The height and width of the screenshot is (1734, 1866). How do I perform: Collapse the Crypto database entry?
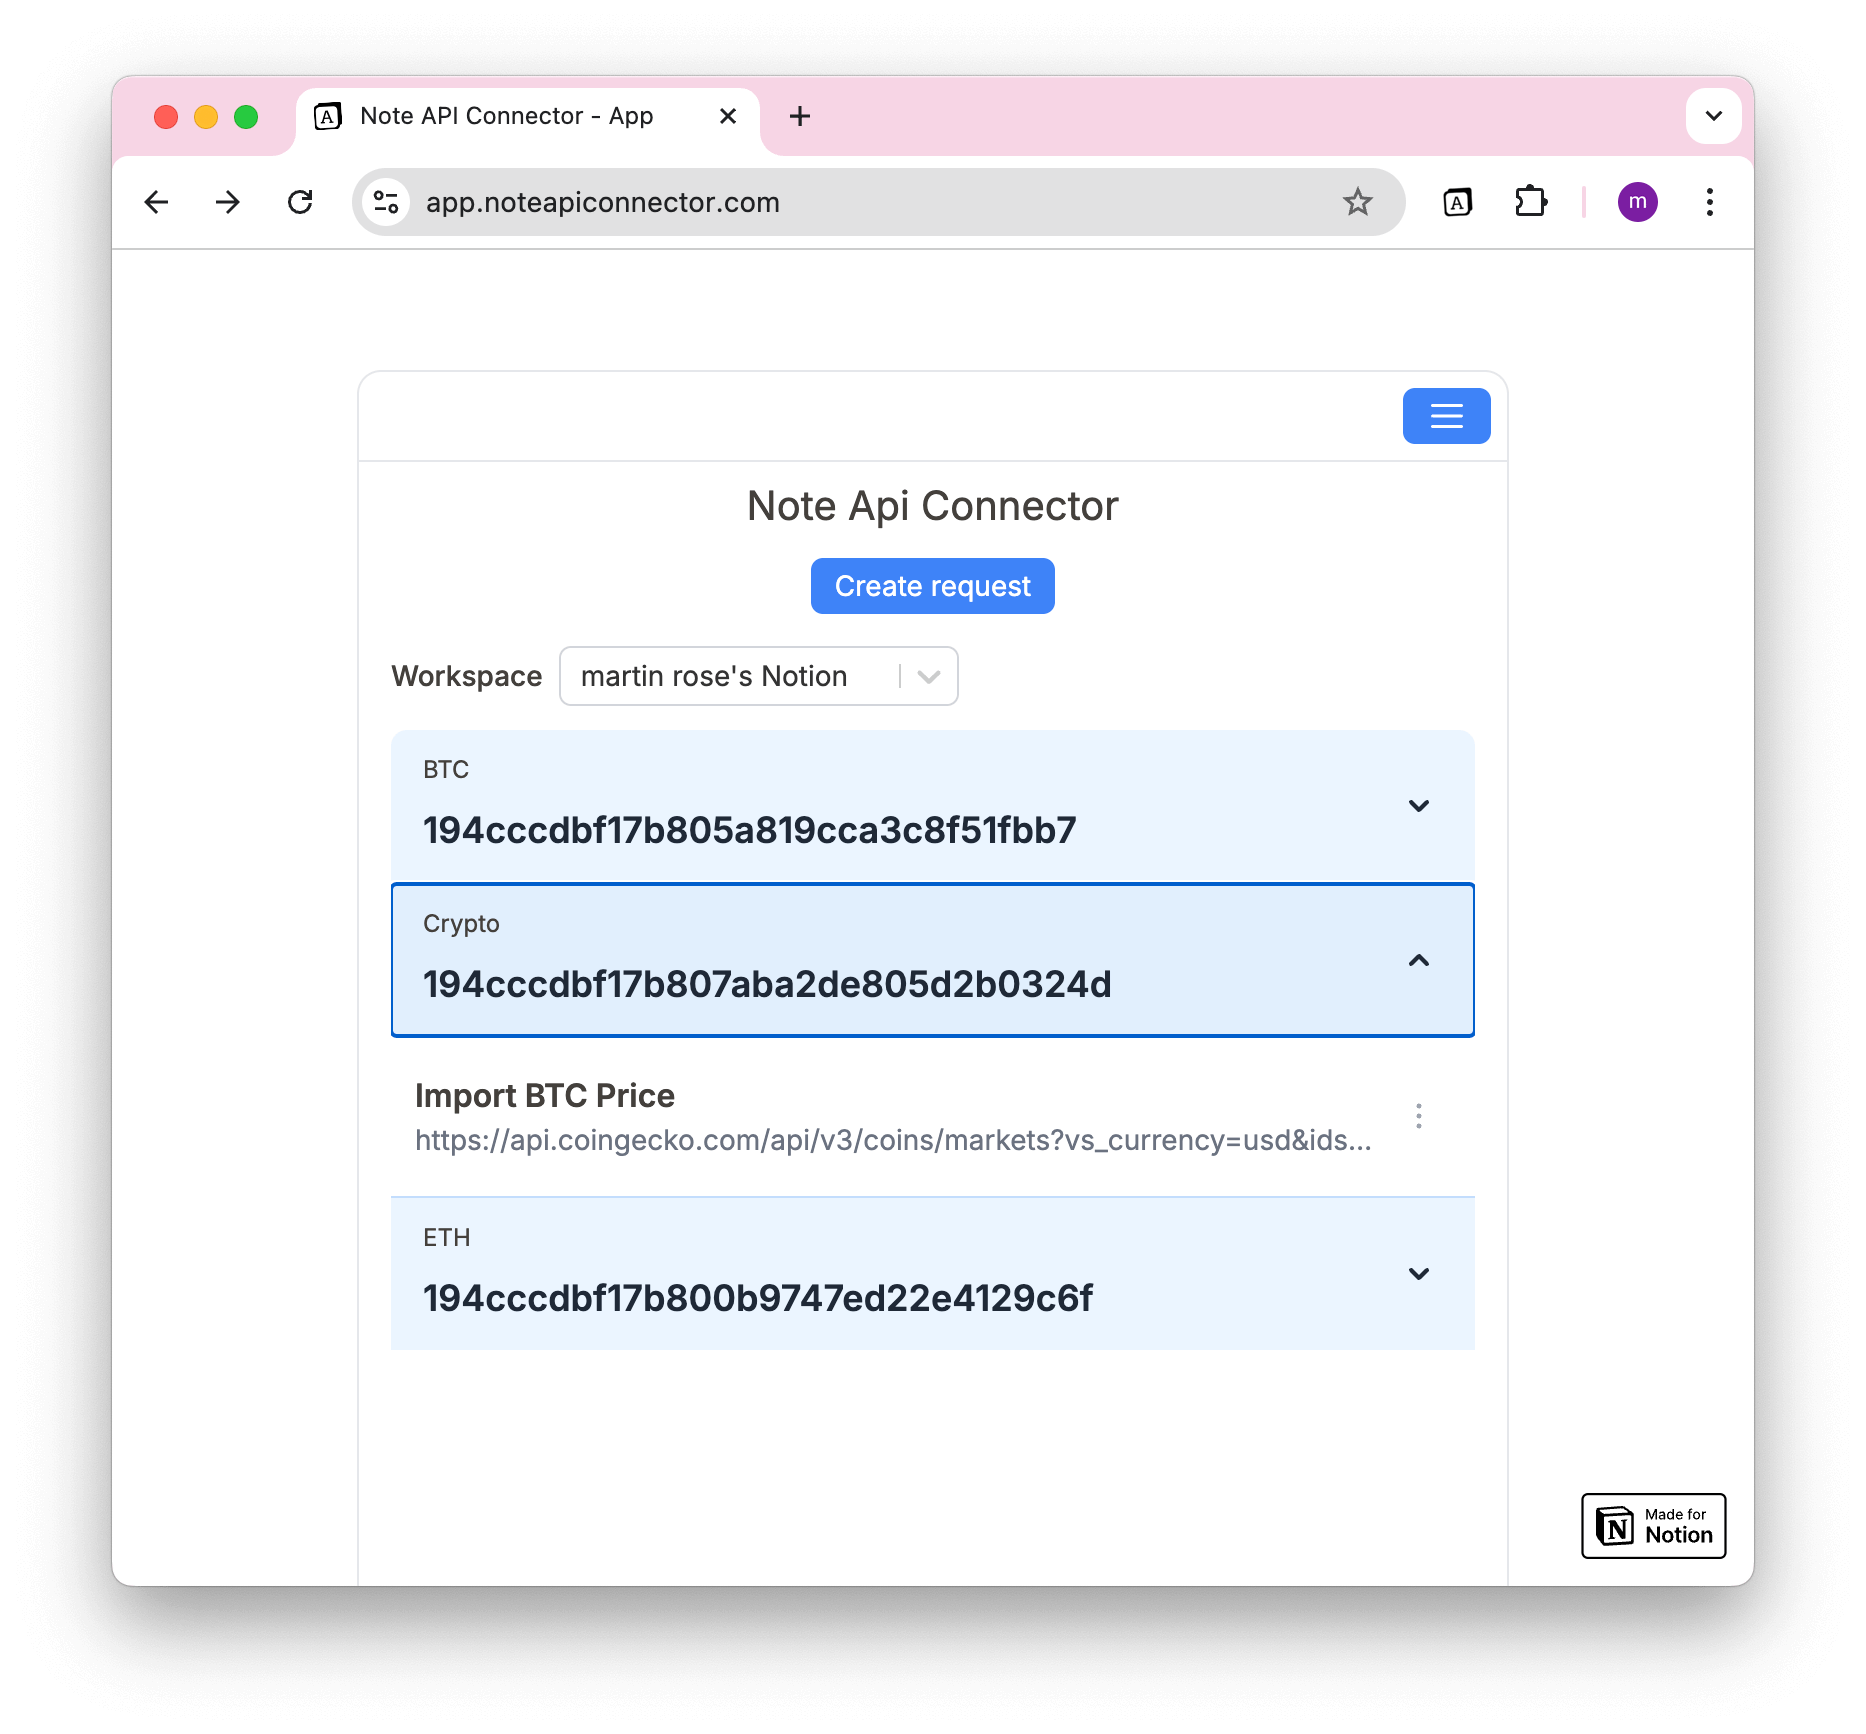tap(1418, 961)
